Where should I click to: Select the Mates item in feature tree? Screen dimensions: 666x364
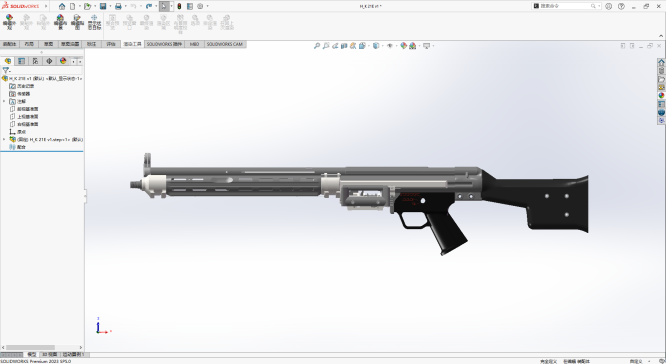(x=18, y=147)
